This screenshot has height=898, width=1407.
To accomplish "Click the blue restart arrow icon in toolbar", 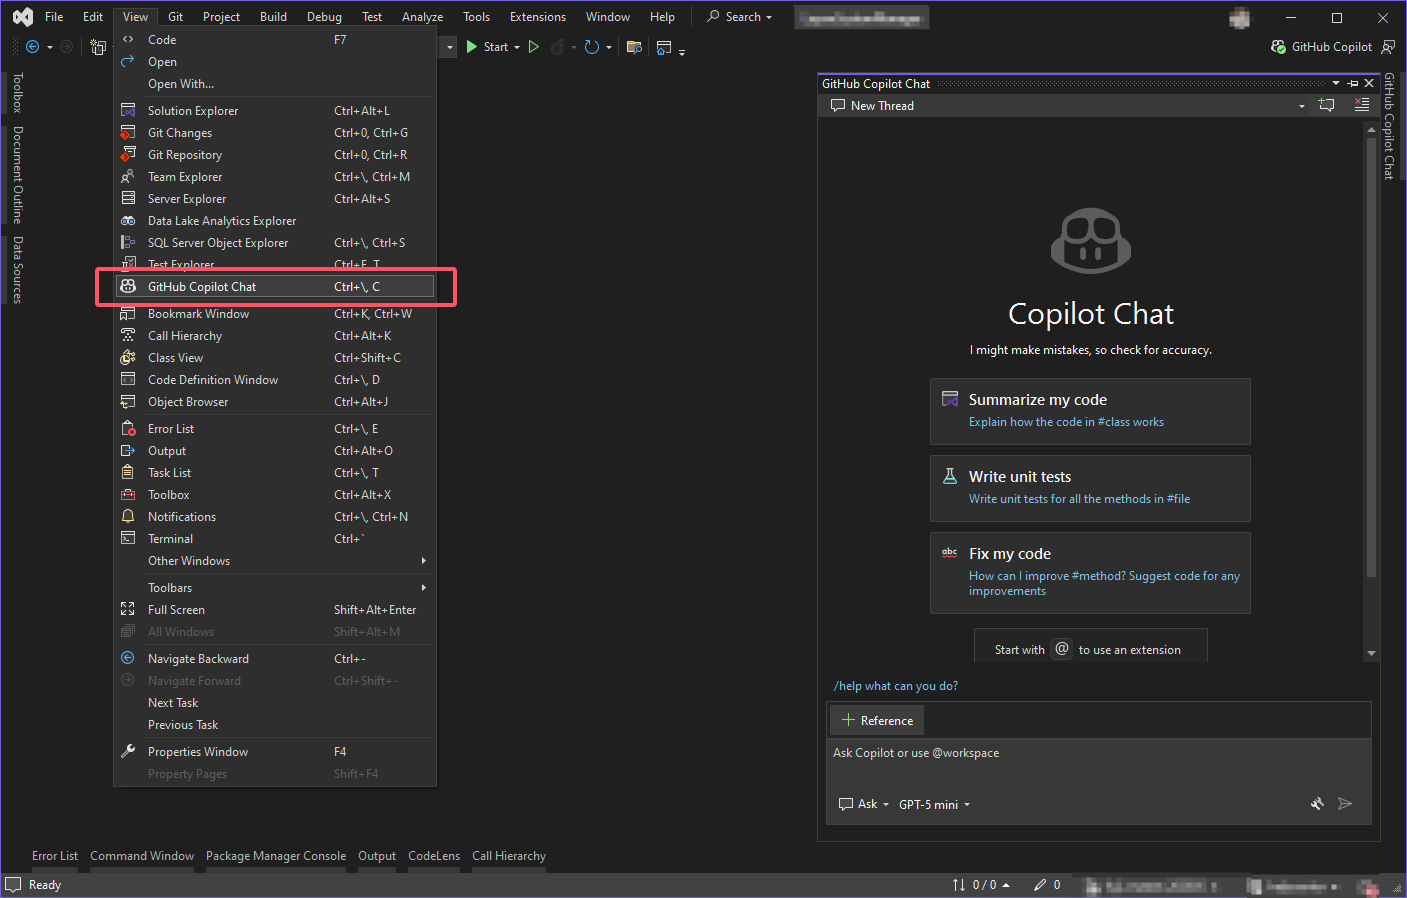I will pos(591,47).
